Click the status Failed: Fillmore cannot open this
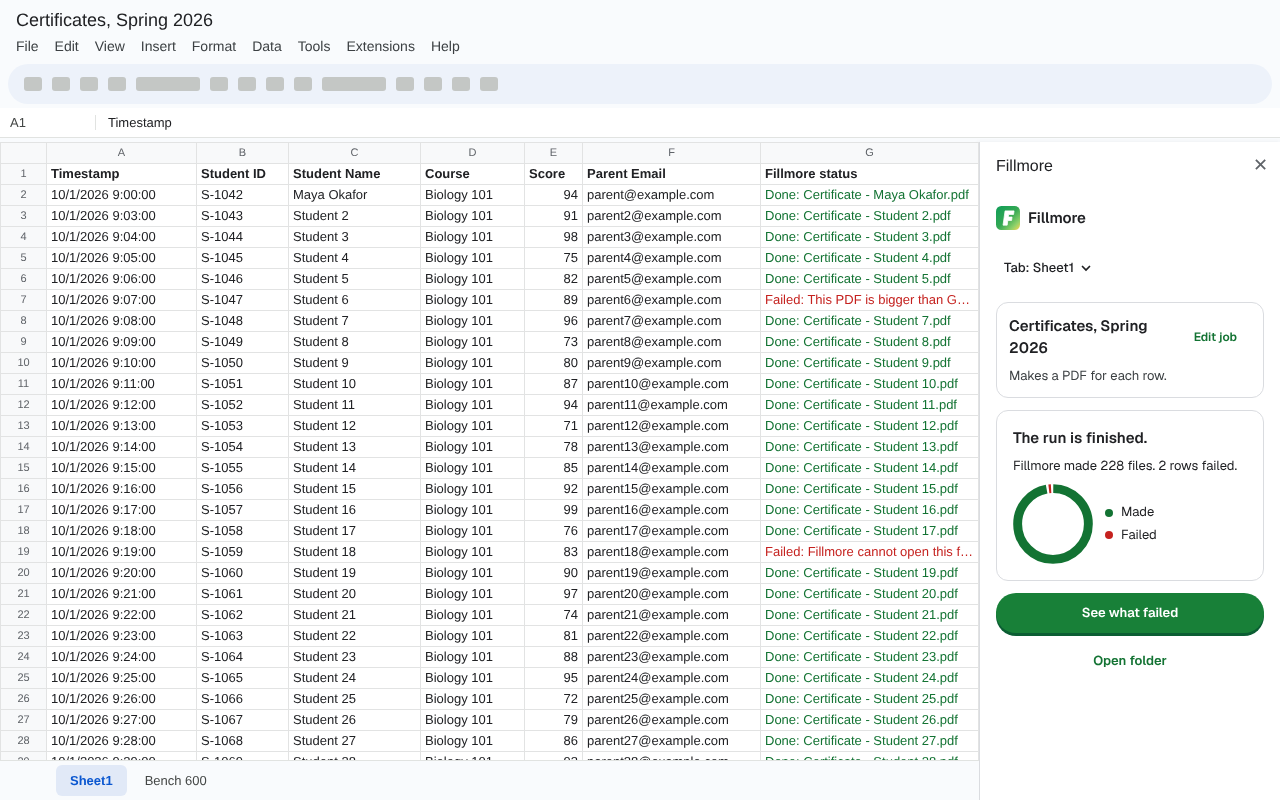This screenshot has height=800, width=1280. 869,551
